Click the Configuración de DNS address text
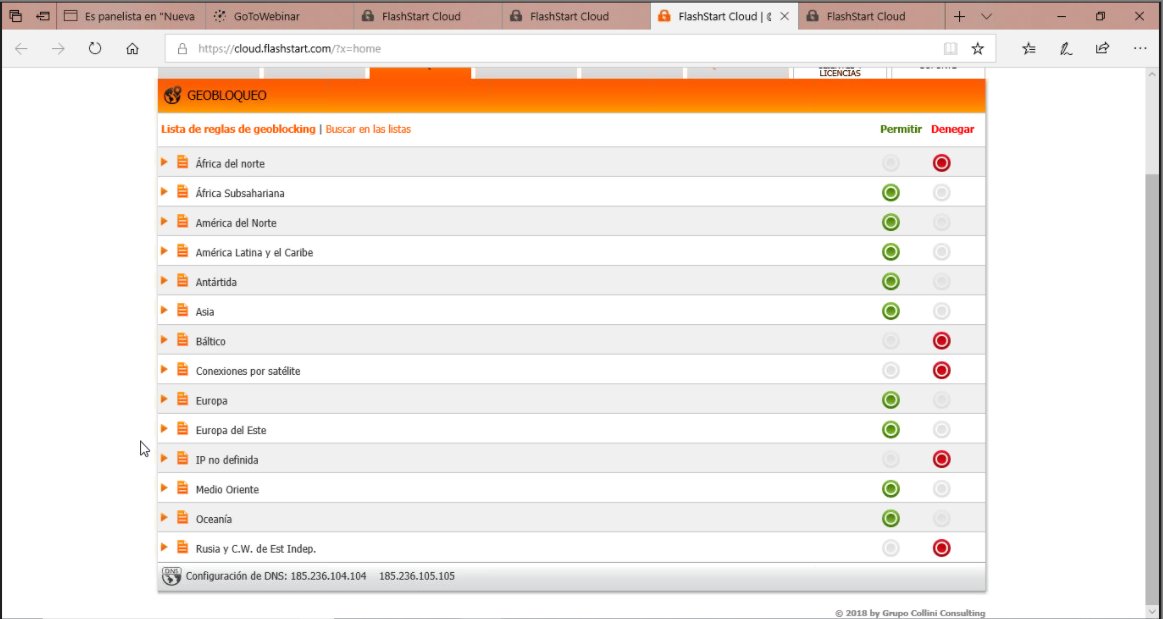The image size is (1163, 619). point(320,576)
